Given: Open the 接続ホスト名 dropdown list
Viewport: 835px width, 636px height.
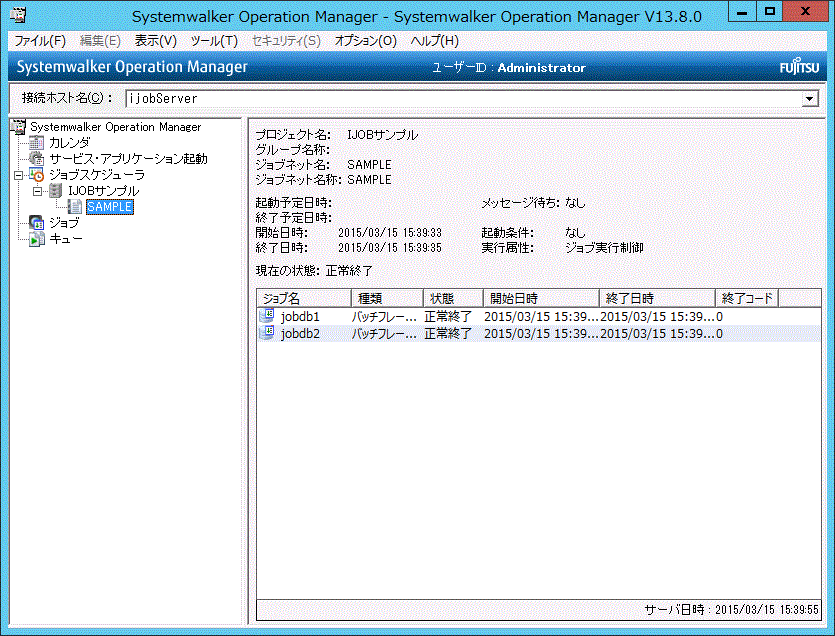Looking at the screenshot, I should [x=810, y=99].
